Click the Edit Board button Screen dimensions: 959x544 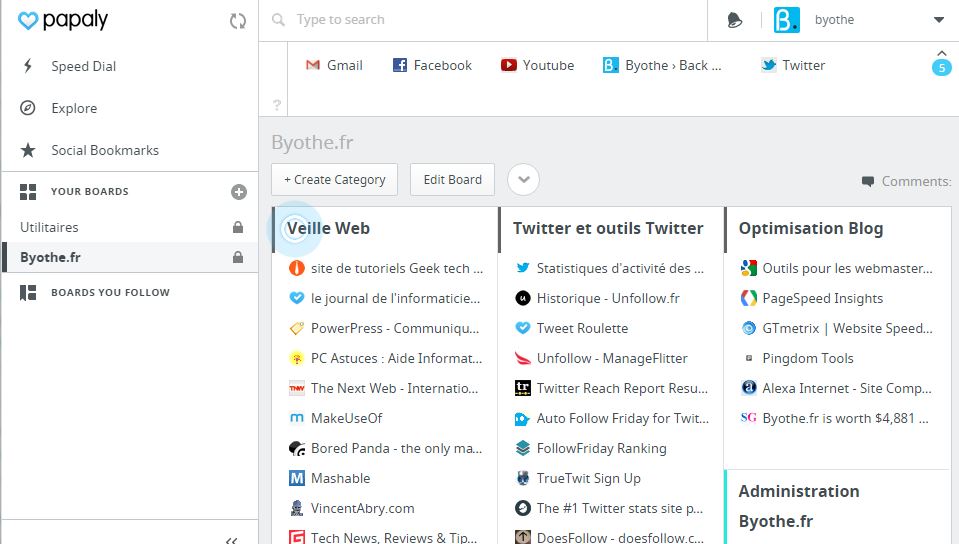452,179
